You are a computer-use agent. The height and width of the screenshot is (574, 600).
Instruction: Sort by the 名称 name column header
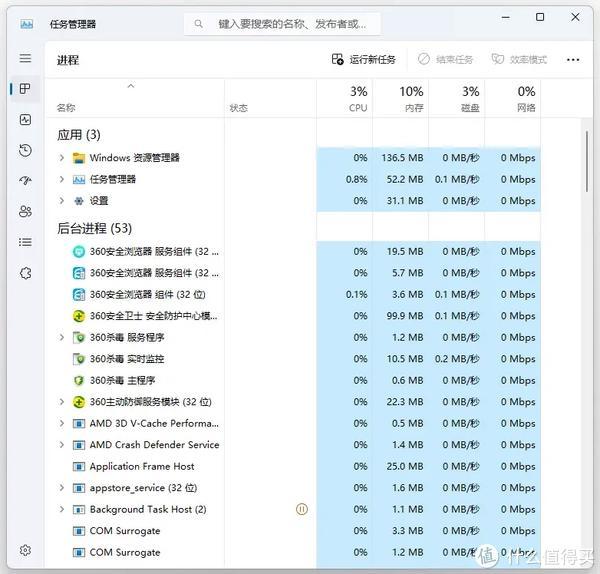pyautogui.click(x=135, y=98)
